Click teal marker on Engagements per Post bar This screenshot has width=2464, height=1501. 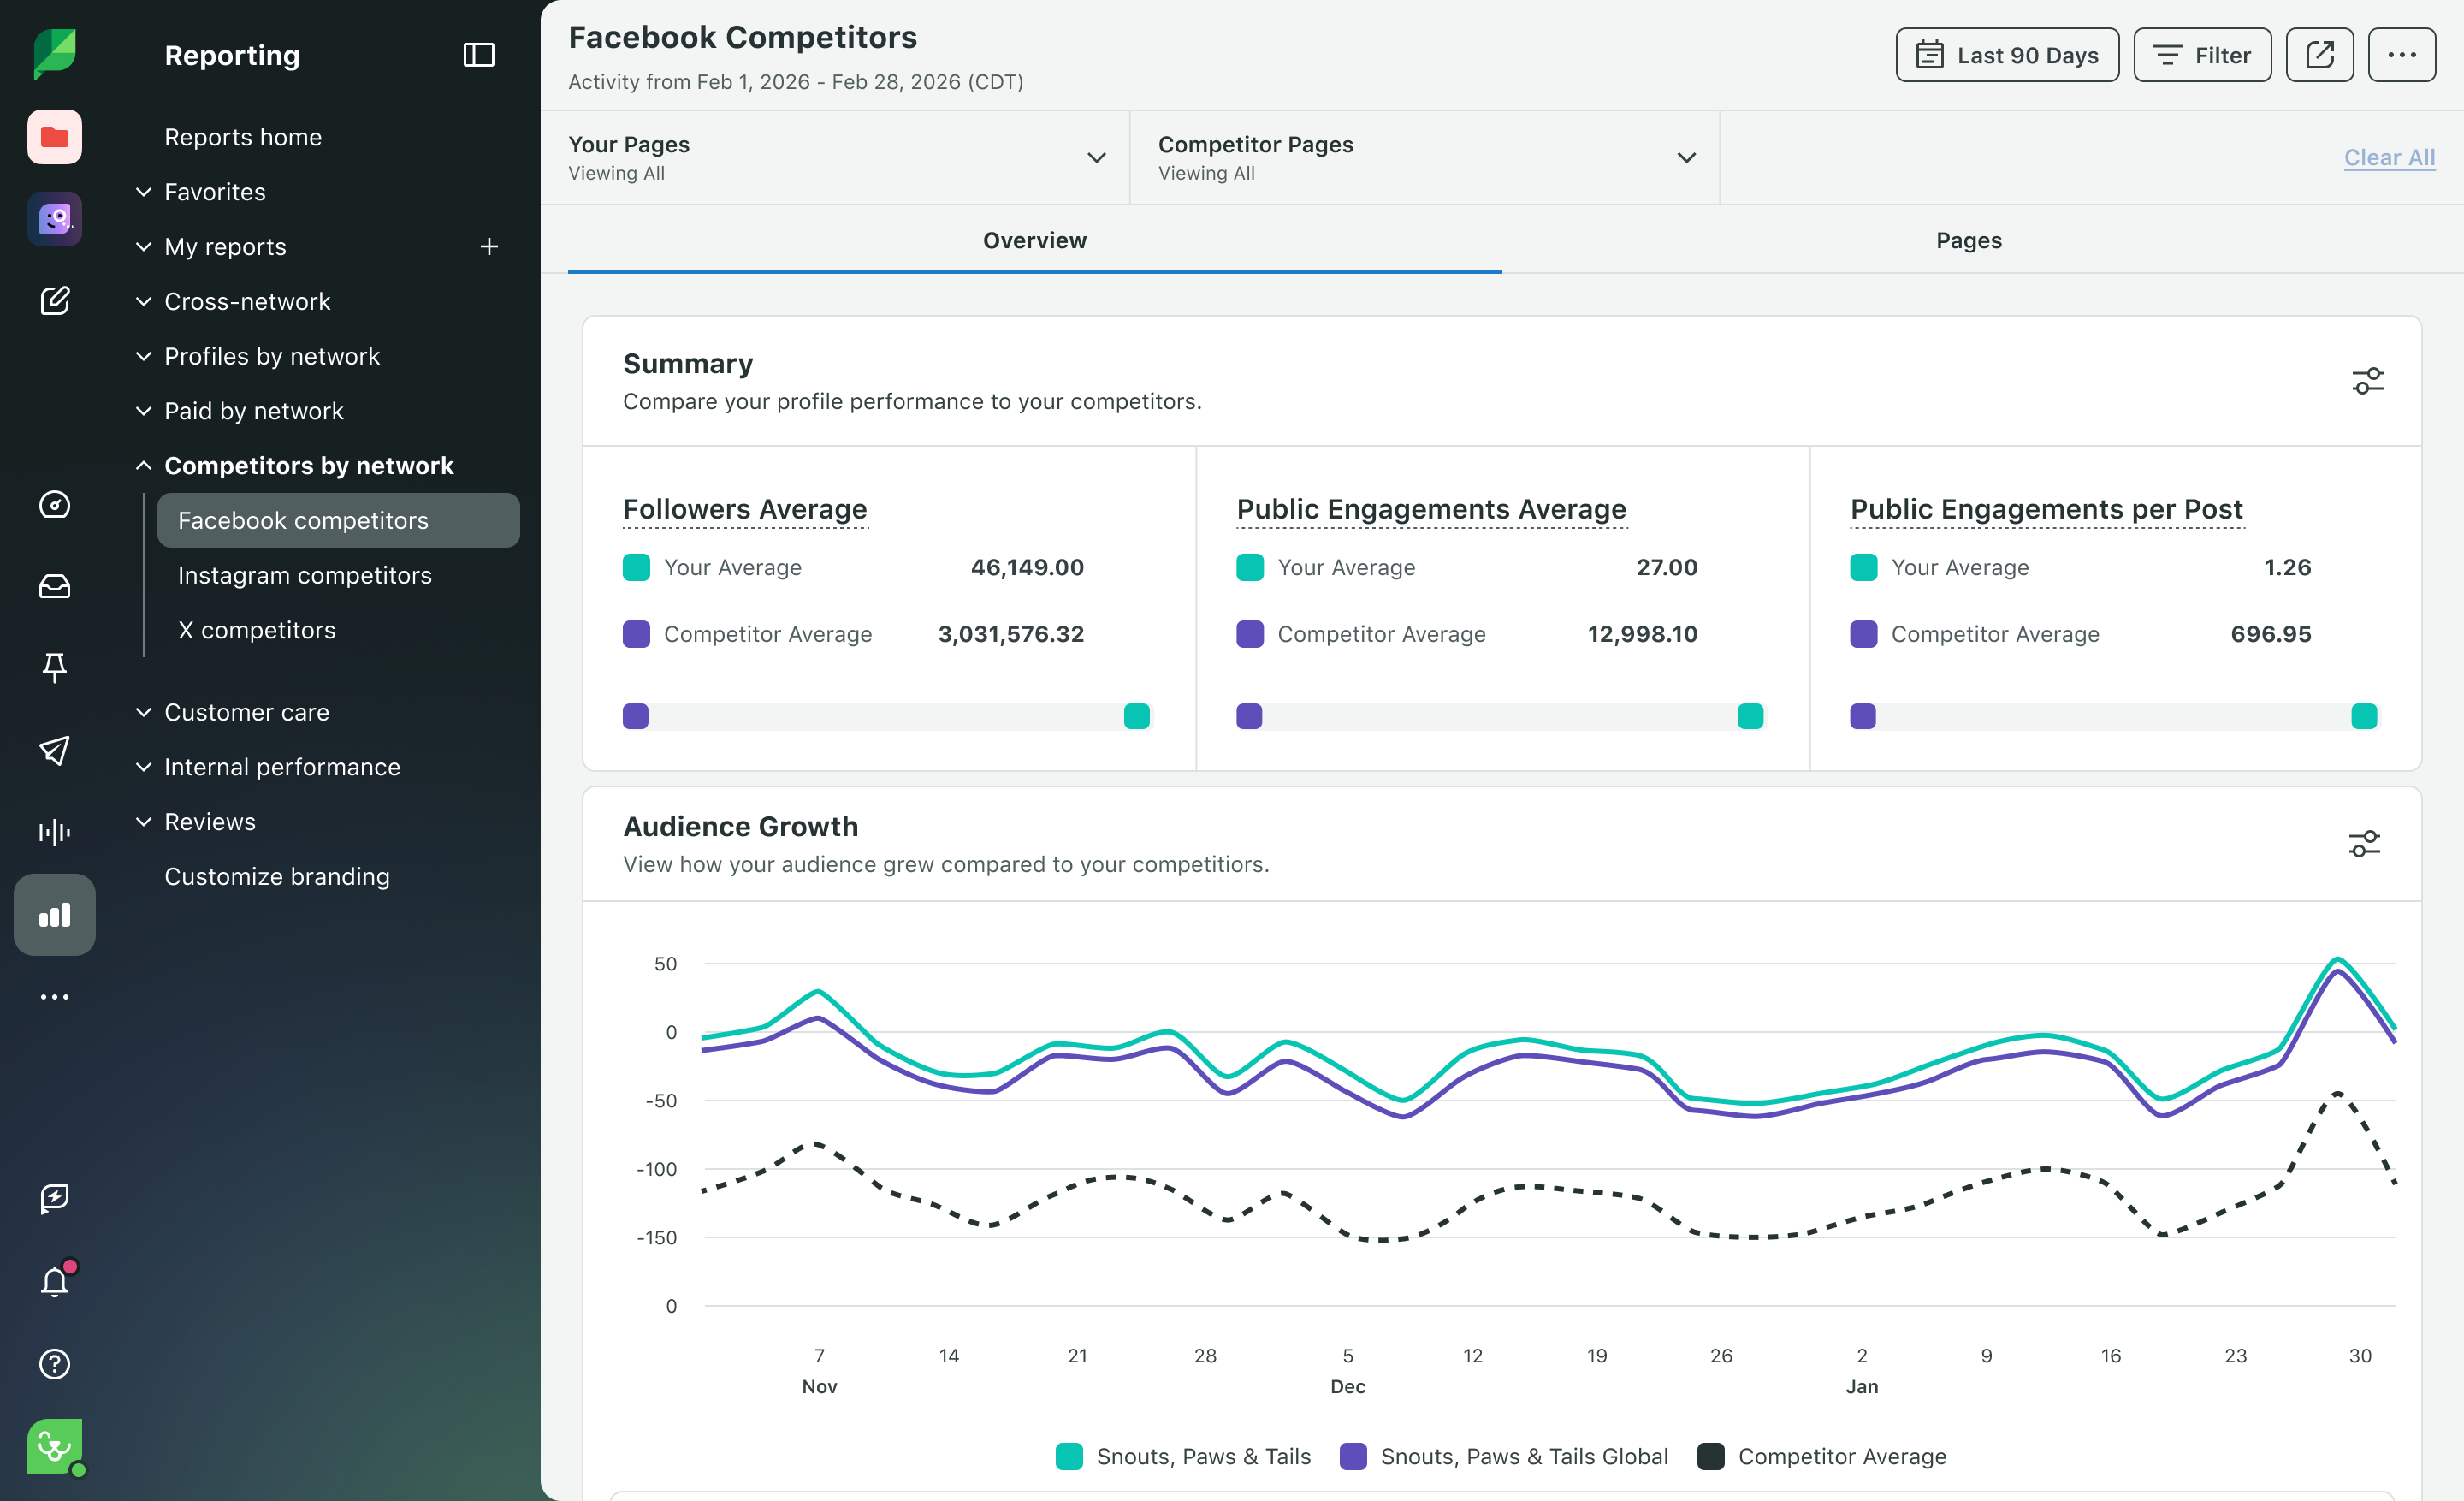pyautogui.click(x=2364, y=716)
